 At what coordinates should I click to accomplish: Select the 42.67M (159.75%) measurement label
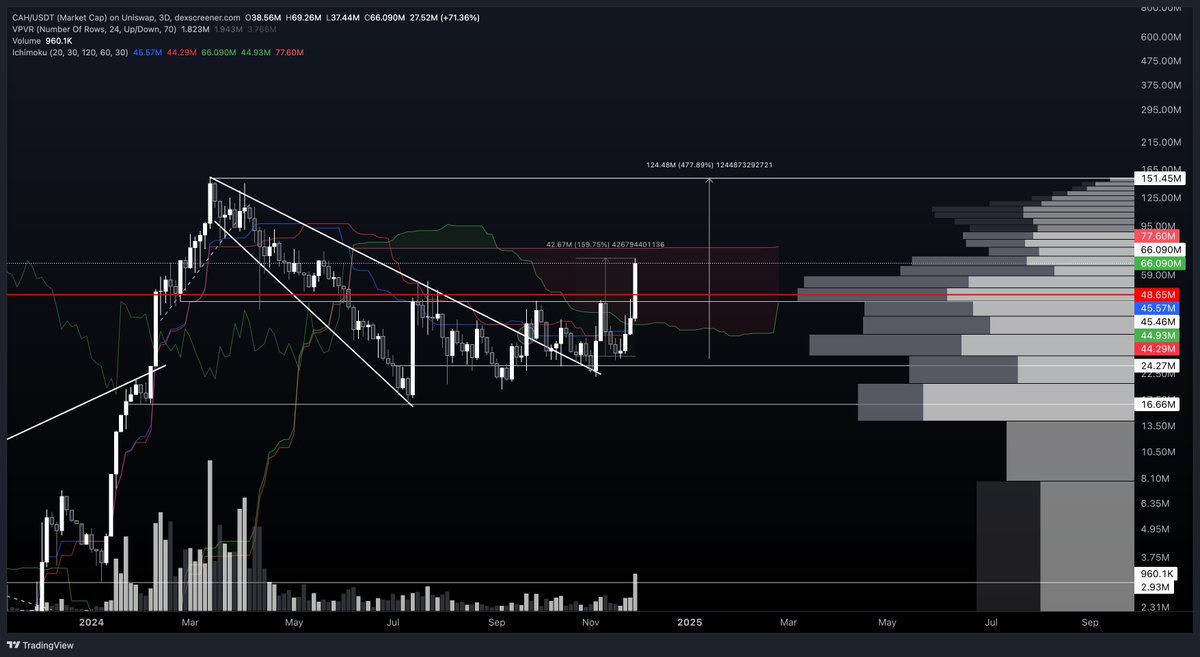pos(605,244)
